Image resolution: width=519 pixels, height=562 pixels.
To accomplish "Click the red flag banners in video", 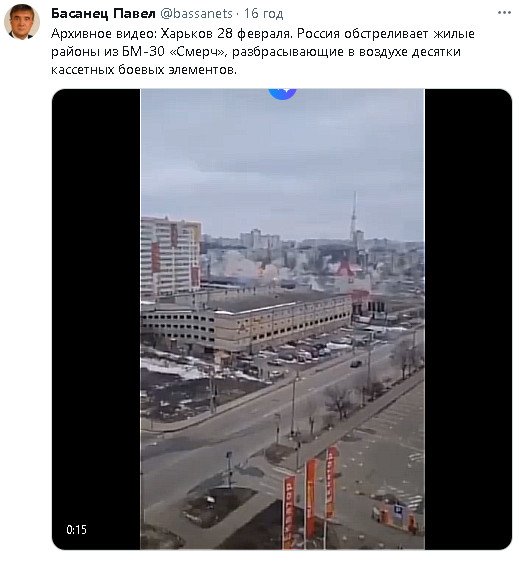I will click(x=311, y=496).
